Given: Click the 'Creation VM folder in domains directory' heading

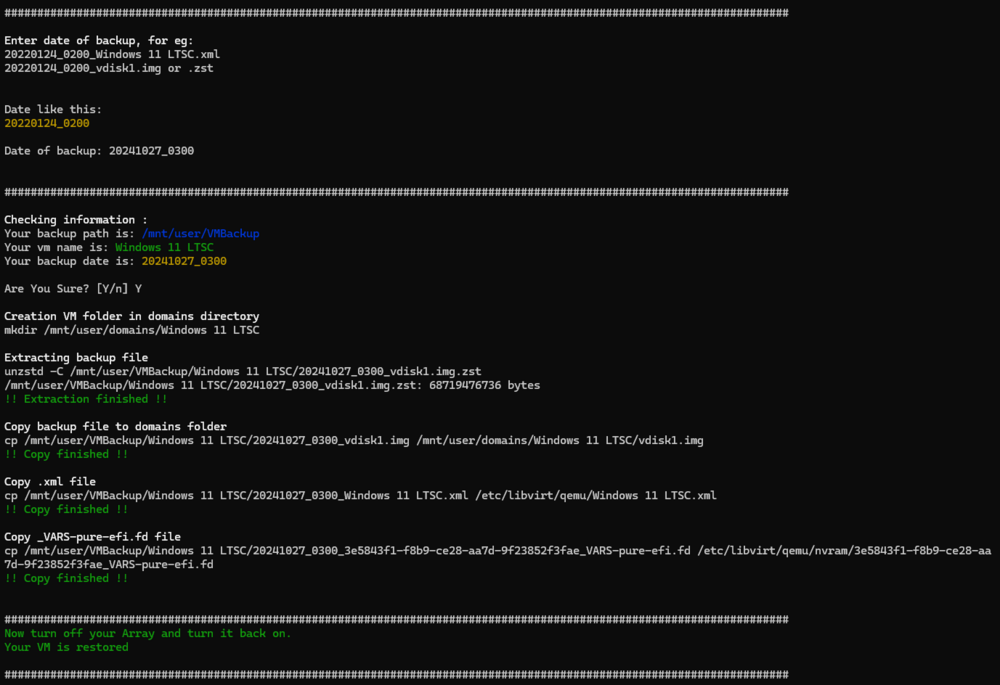Looking at the screenshot, I should click(x=131, y=316).
